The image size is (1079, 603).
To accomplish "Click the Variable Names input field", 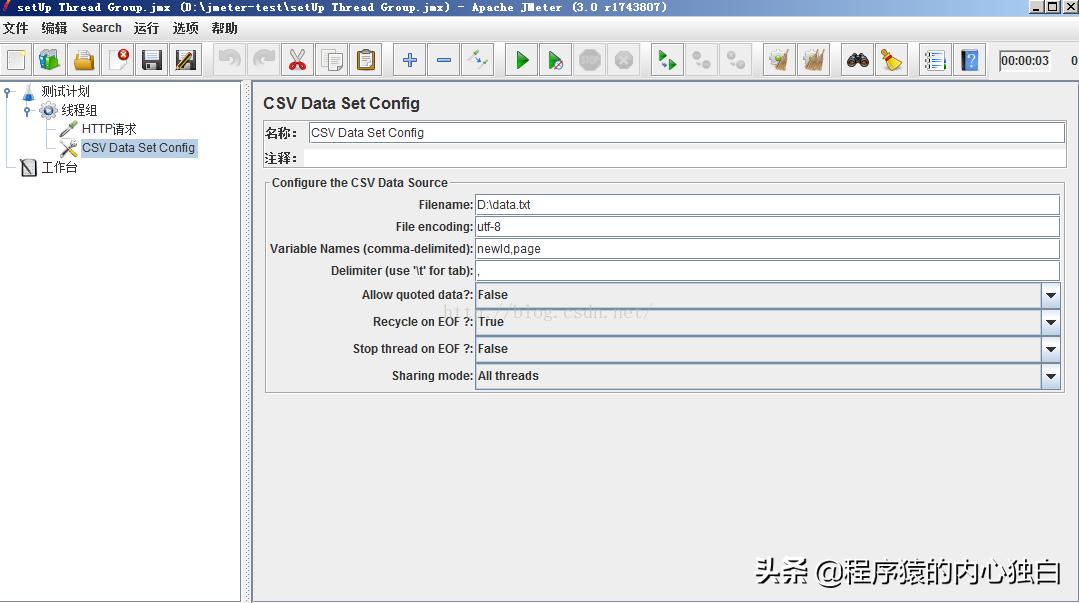I will (766, 249).
